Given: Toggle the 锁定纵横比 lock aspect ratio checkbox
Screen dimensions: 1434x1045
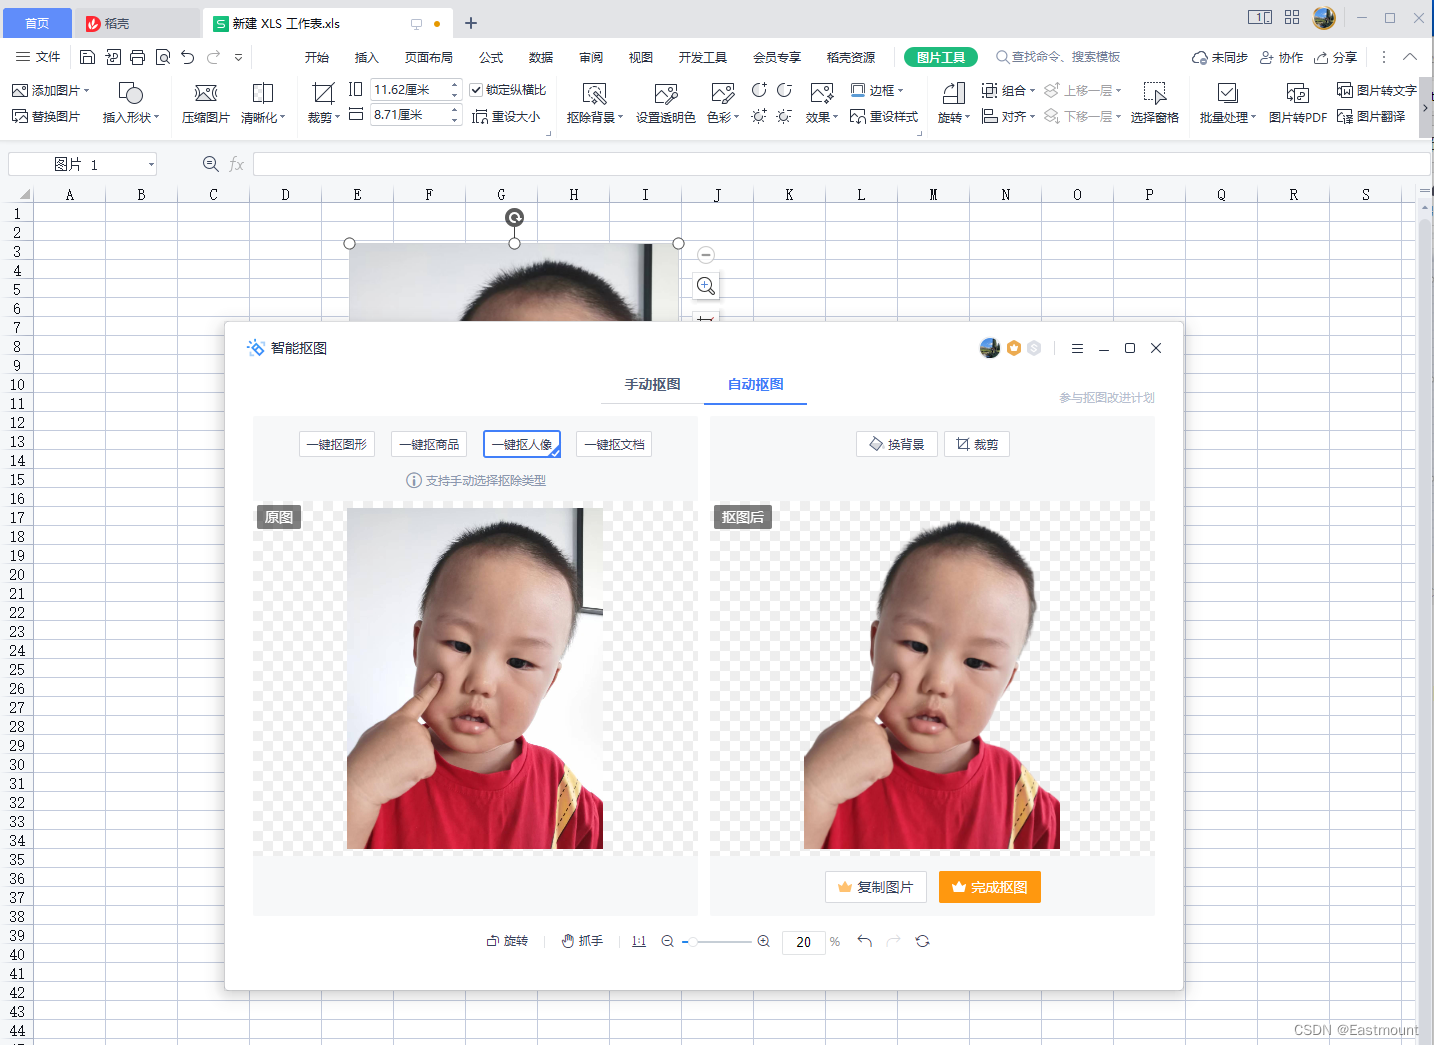Looking at the screenshot, I should pos(476,90).
